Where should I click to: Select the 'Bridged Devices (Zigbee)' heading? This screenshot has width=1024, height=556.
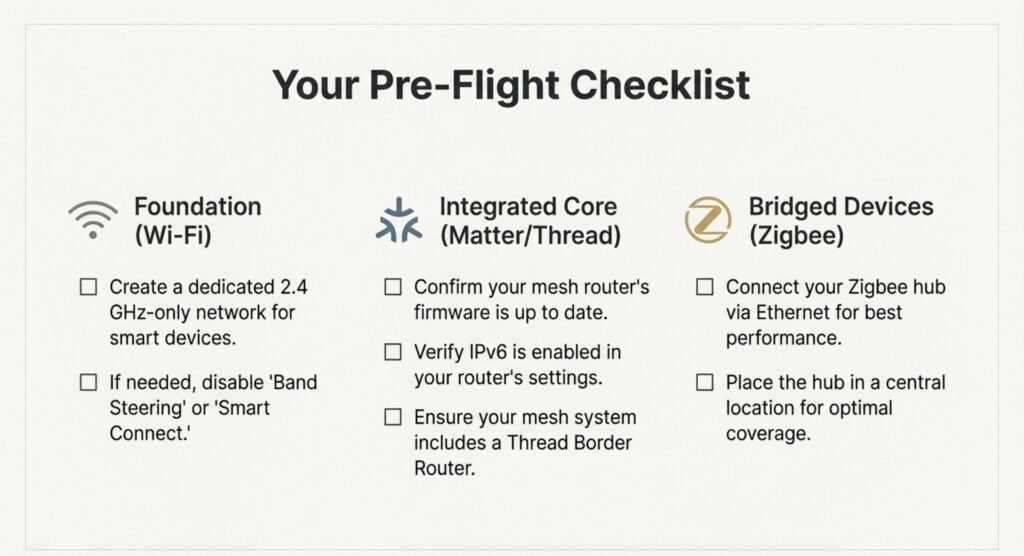pos(840,220)
